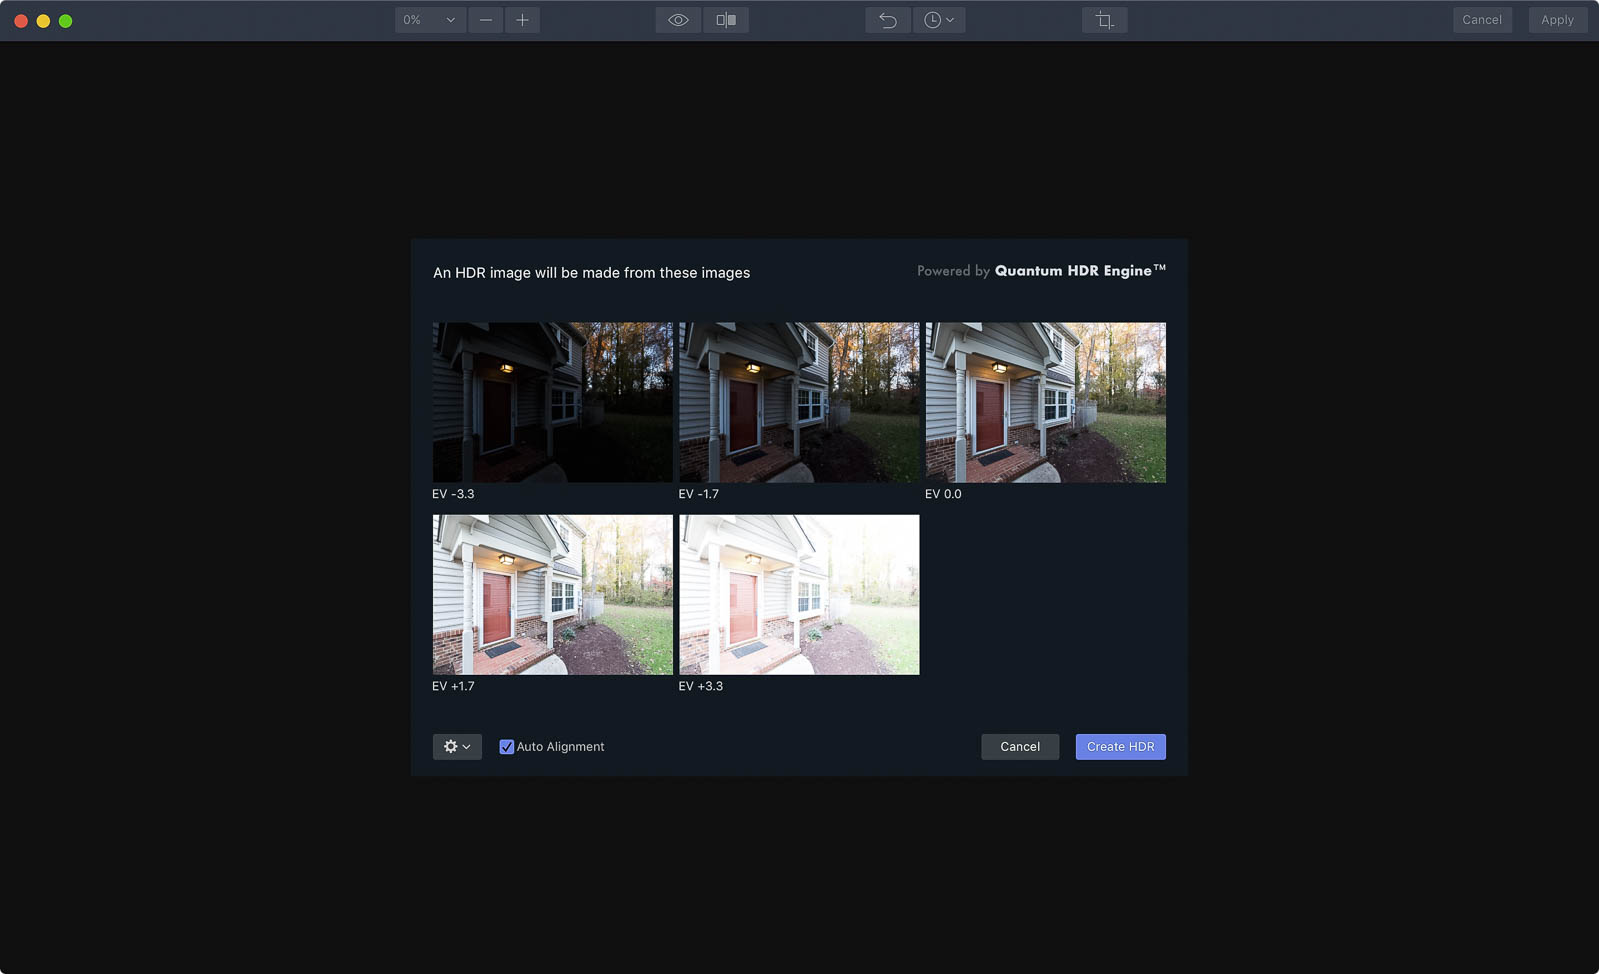Toggle the eye preview icon
Image resolution: width=1599 pixels, height=974 pixels.
pos(678,20)
